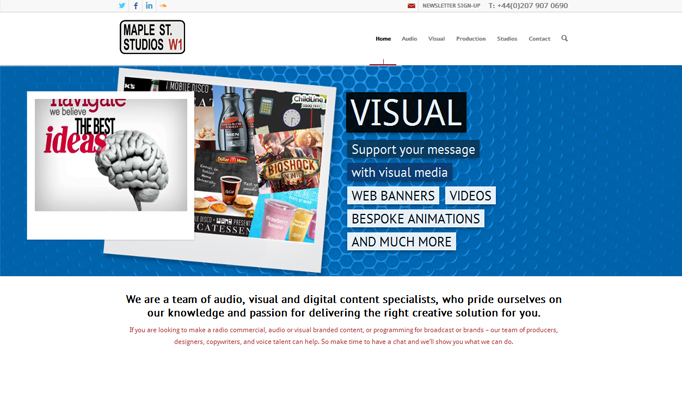Click the Bioshock collage photo

coord(289,161)
